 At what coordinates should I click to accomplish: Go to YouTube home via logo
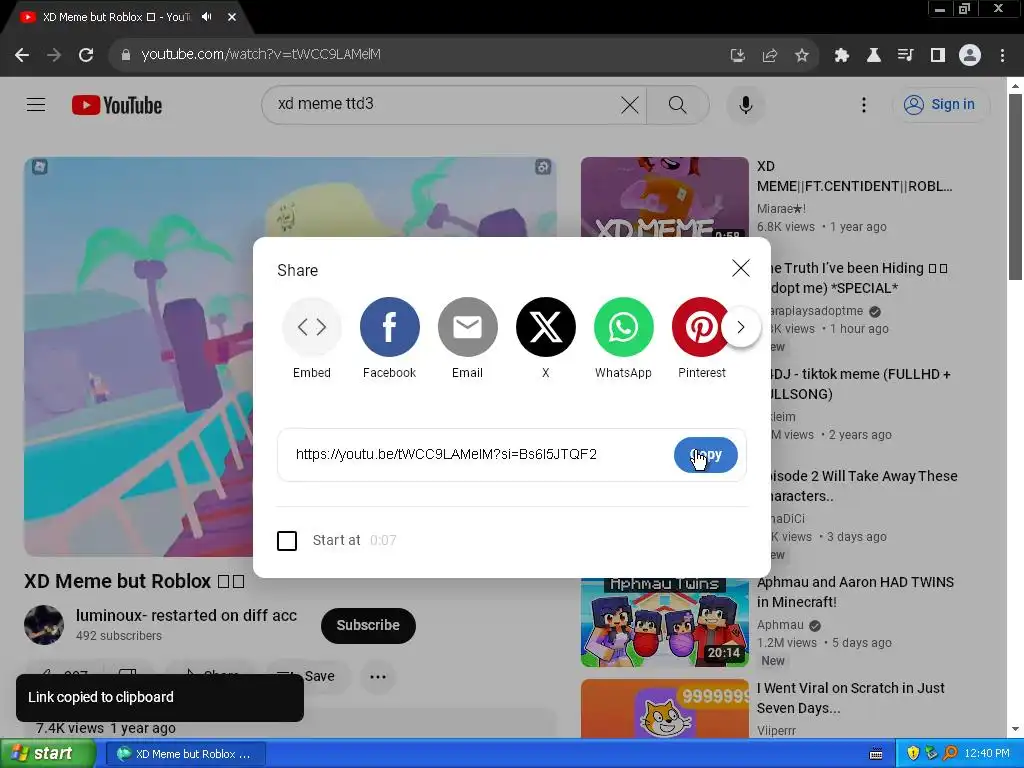(117, 105)
